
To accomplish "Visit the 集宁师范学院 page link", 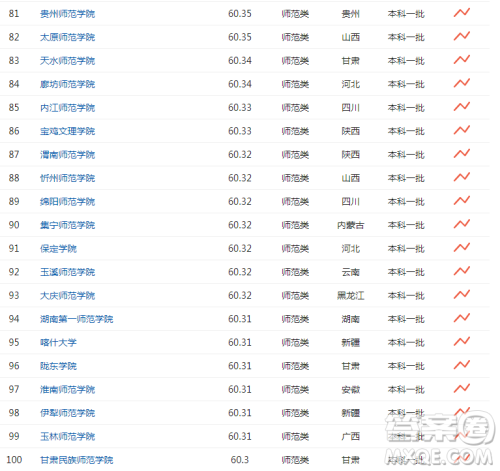I will pos(67,225).
